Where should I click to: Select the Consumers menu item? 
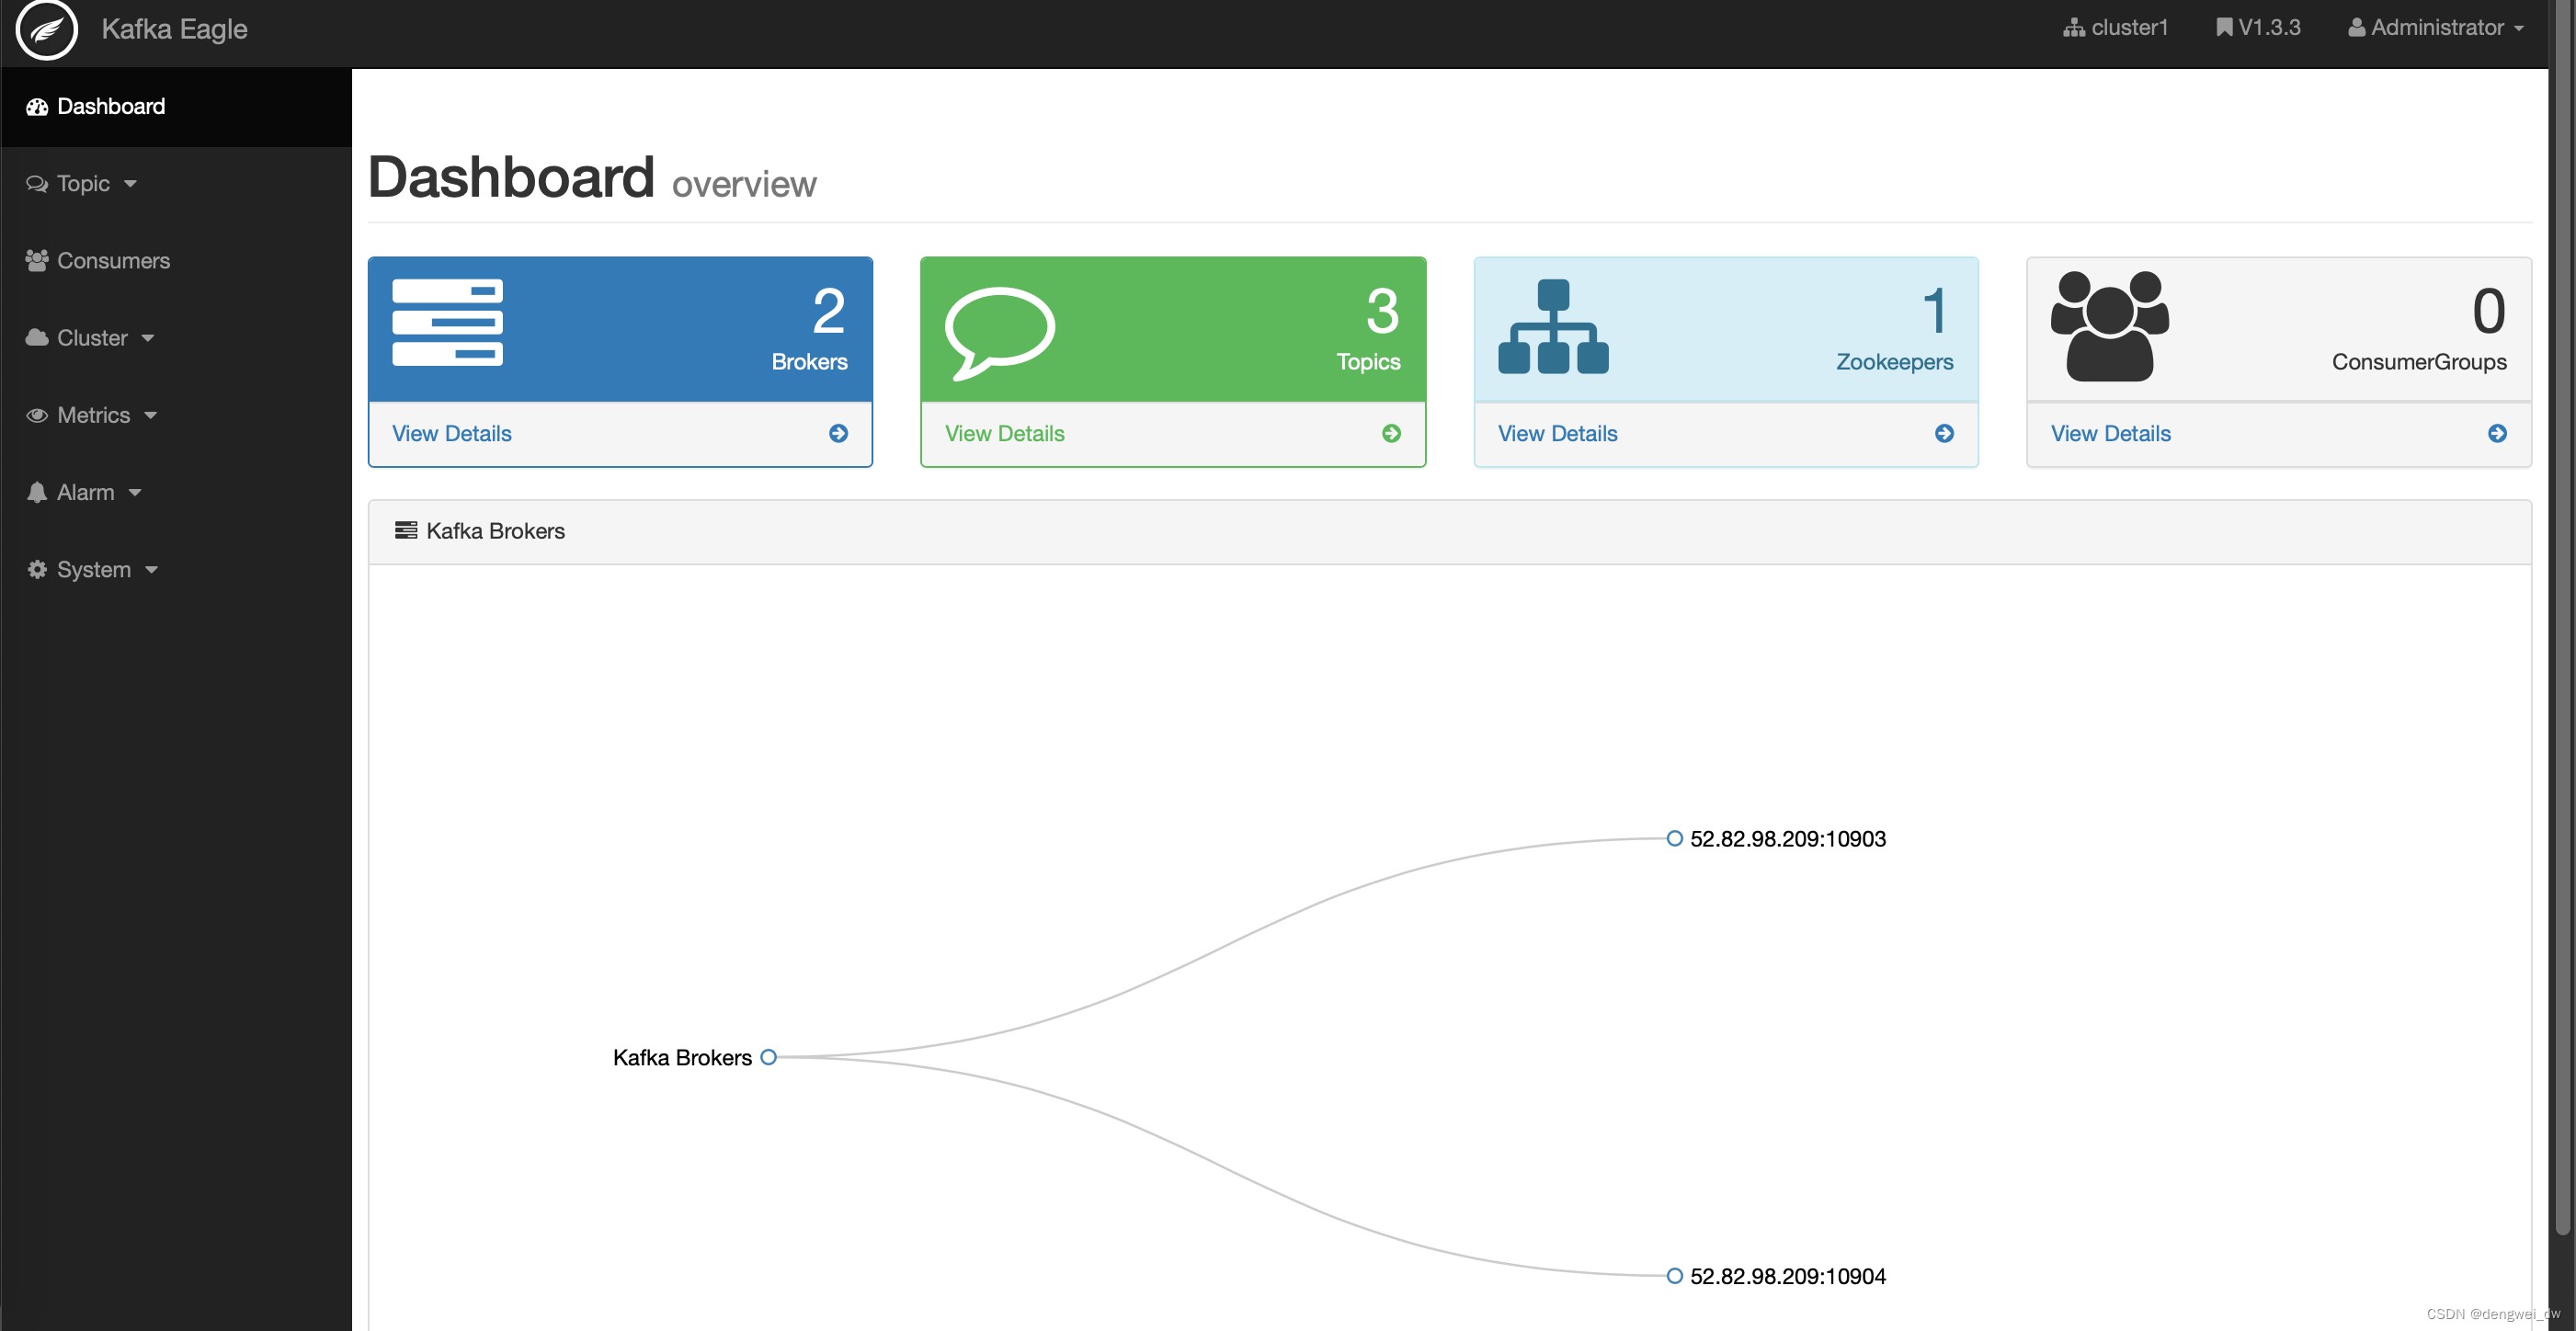pos(114,260)
